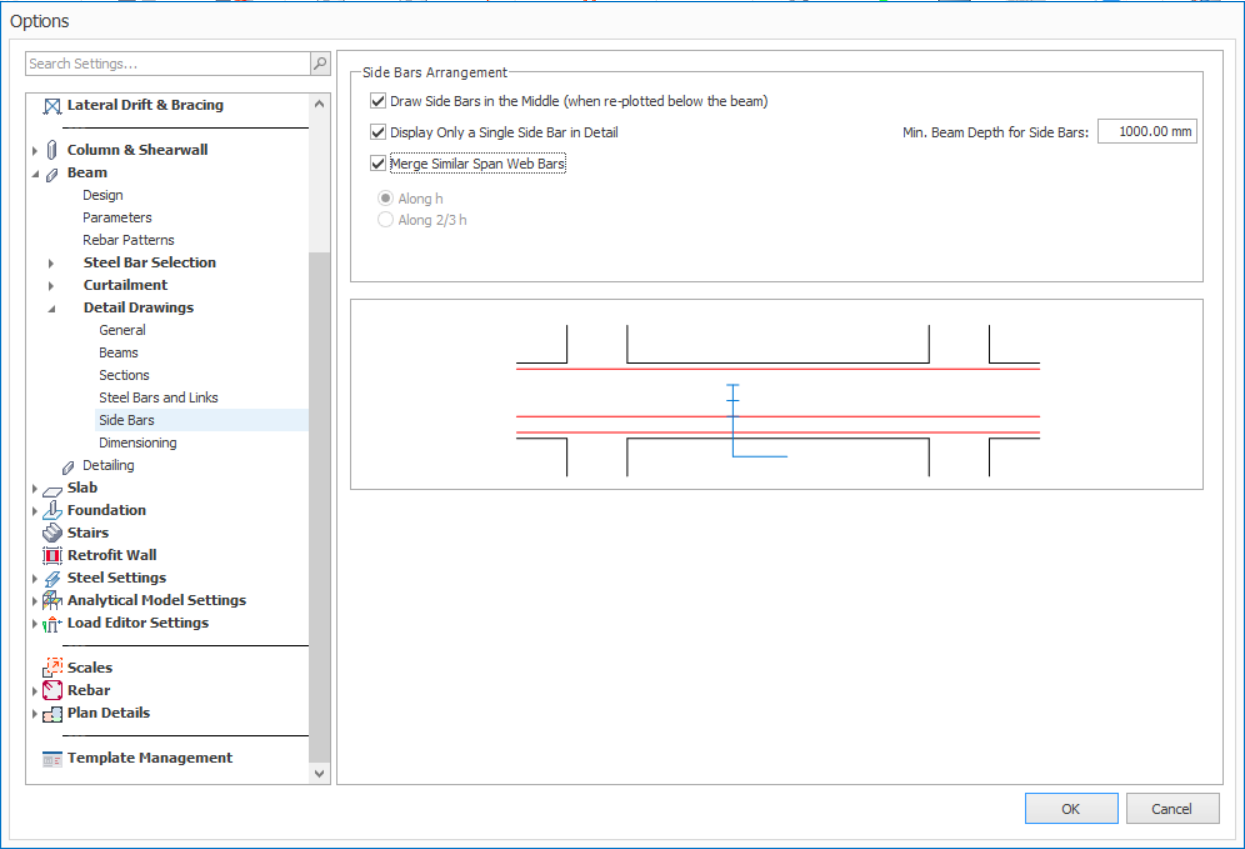Click the Retrofit Wall icon
This screenshot has height=849, width=1245.
(52, 555)
